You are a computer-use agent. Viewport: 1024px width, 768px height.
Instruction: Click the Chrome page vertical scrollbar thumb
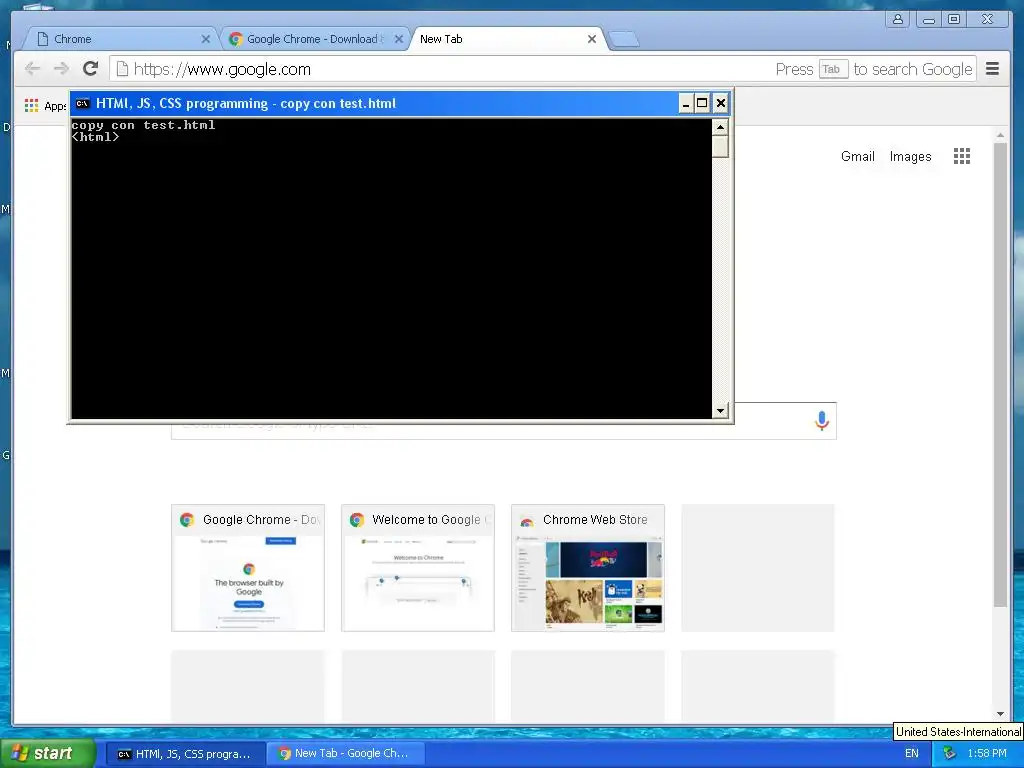[1000, 375]
